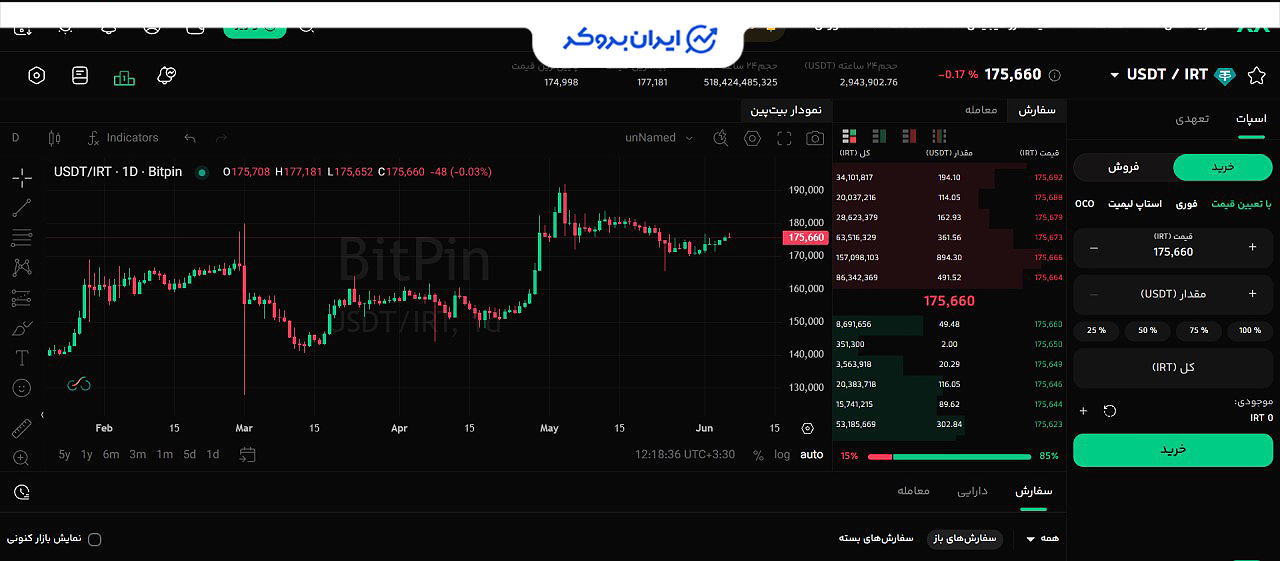Open the guide book icon in header

pos(80,76)
